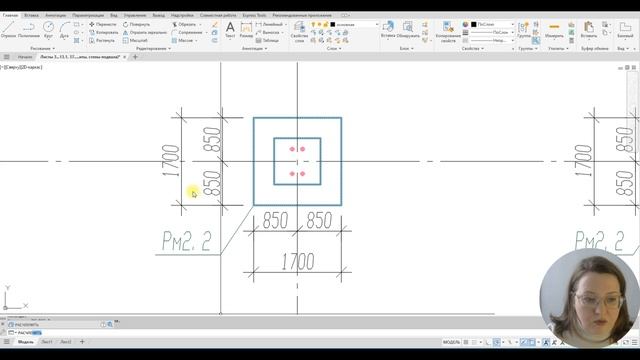Select the Круг circle tool
The width and height of the screenshot is (640, 360).
[48, 30]
